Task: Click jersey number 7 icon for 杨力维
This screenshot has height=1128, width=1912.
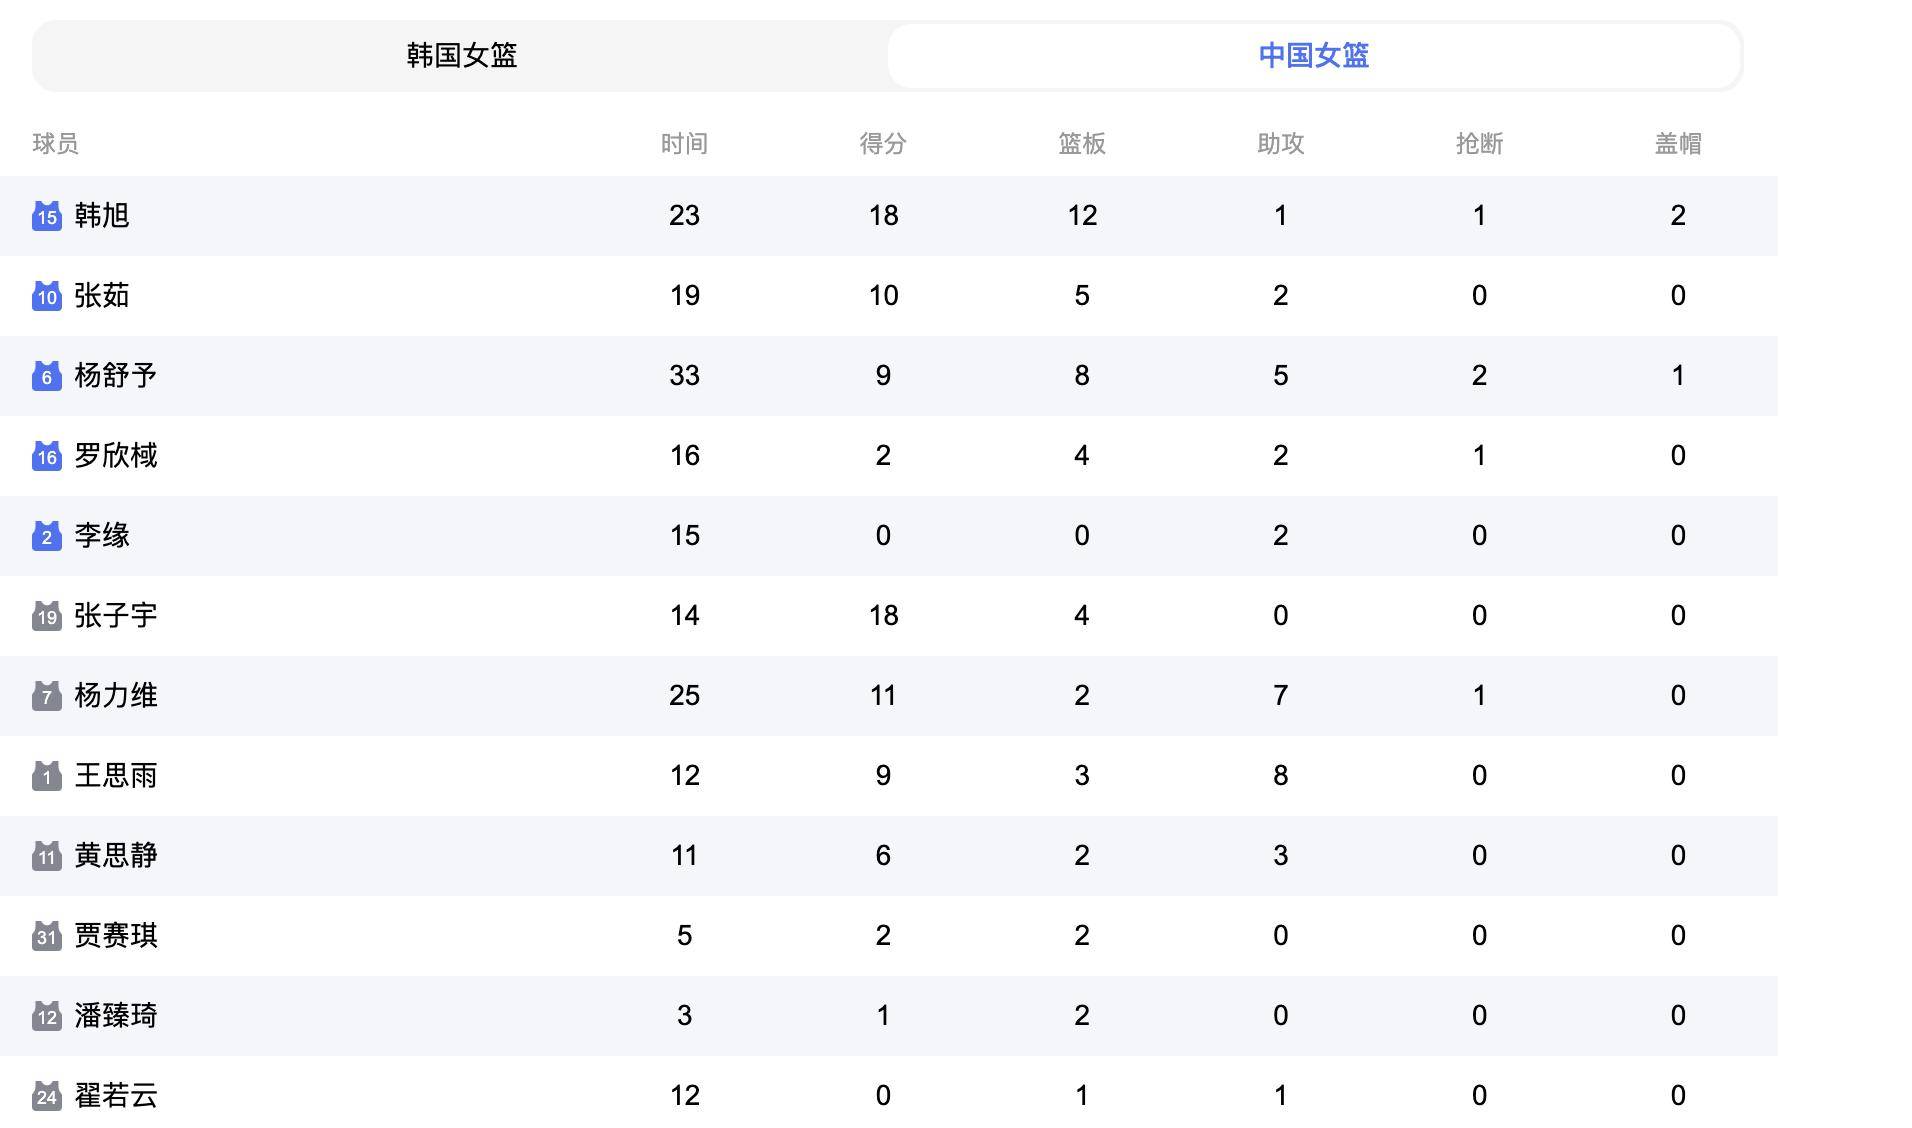Action: point(45,696)
